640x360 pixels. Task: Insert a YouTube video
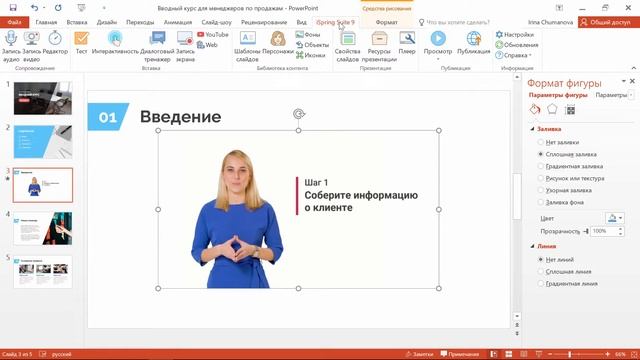coord(213,35)
